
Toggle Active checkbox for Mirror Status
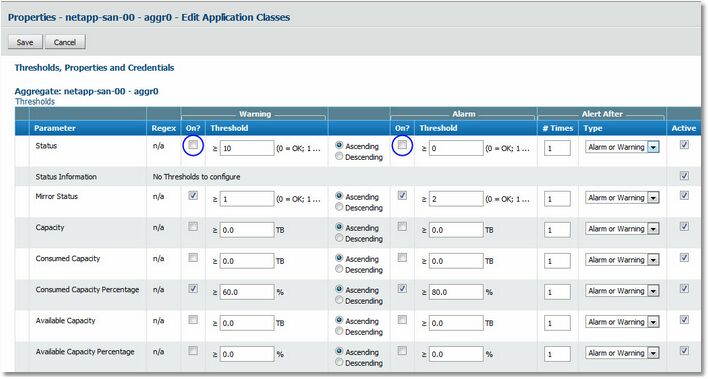pos(685,196)
